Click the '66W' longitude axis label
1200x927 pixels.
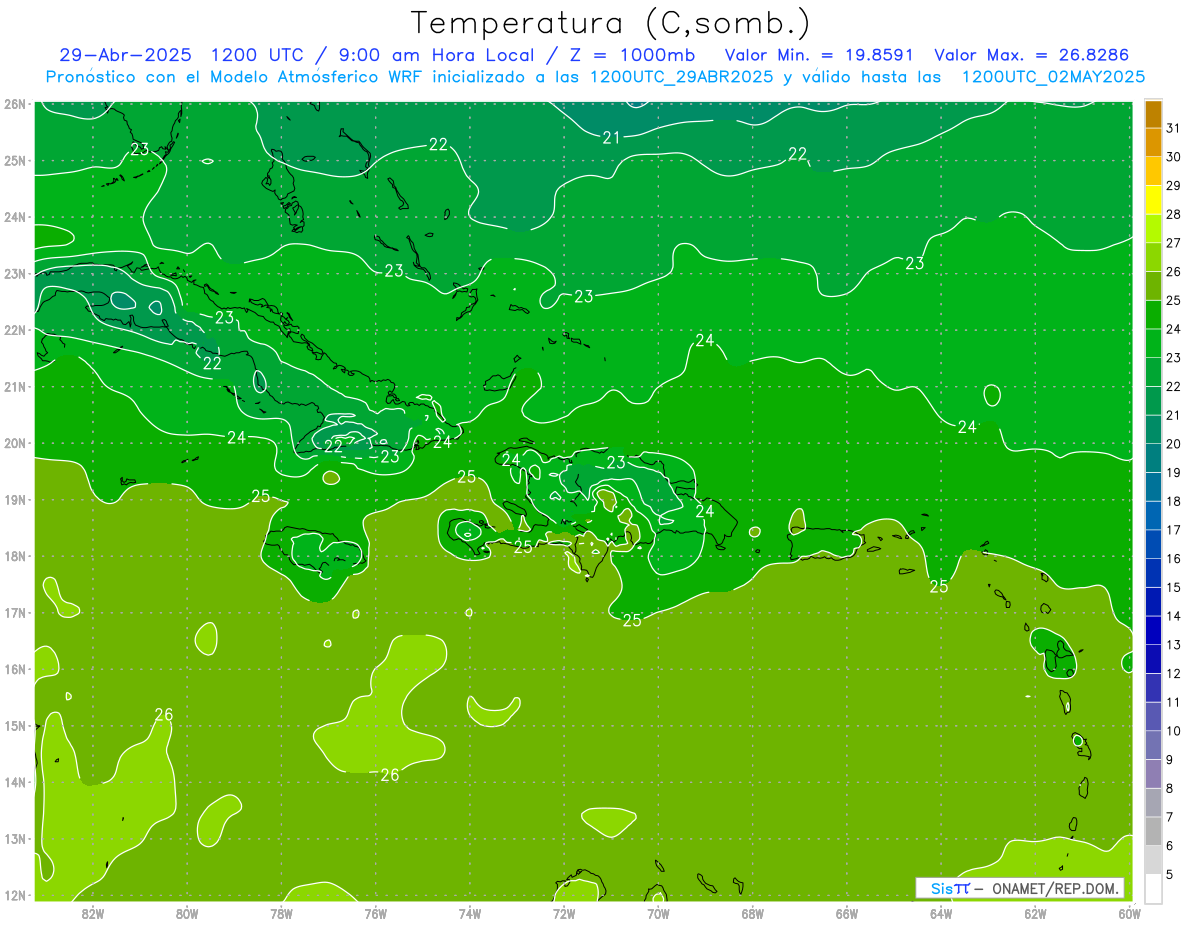pyautogui.click(x=847, y=913)
